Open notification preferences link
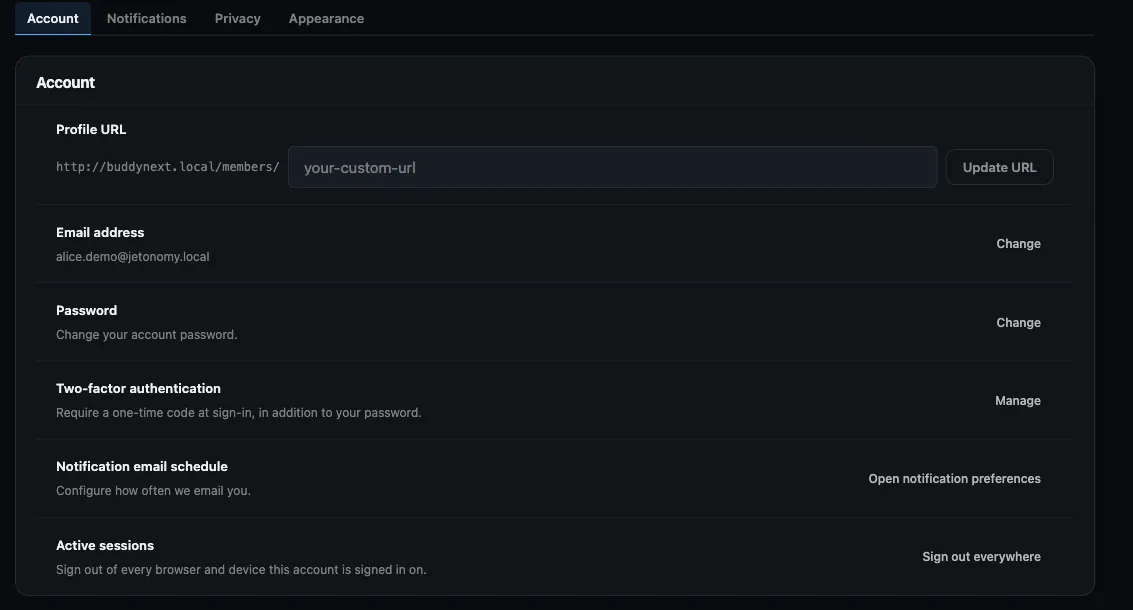 pyautogui.click(x=955, y=478)
